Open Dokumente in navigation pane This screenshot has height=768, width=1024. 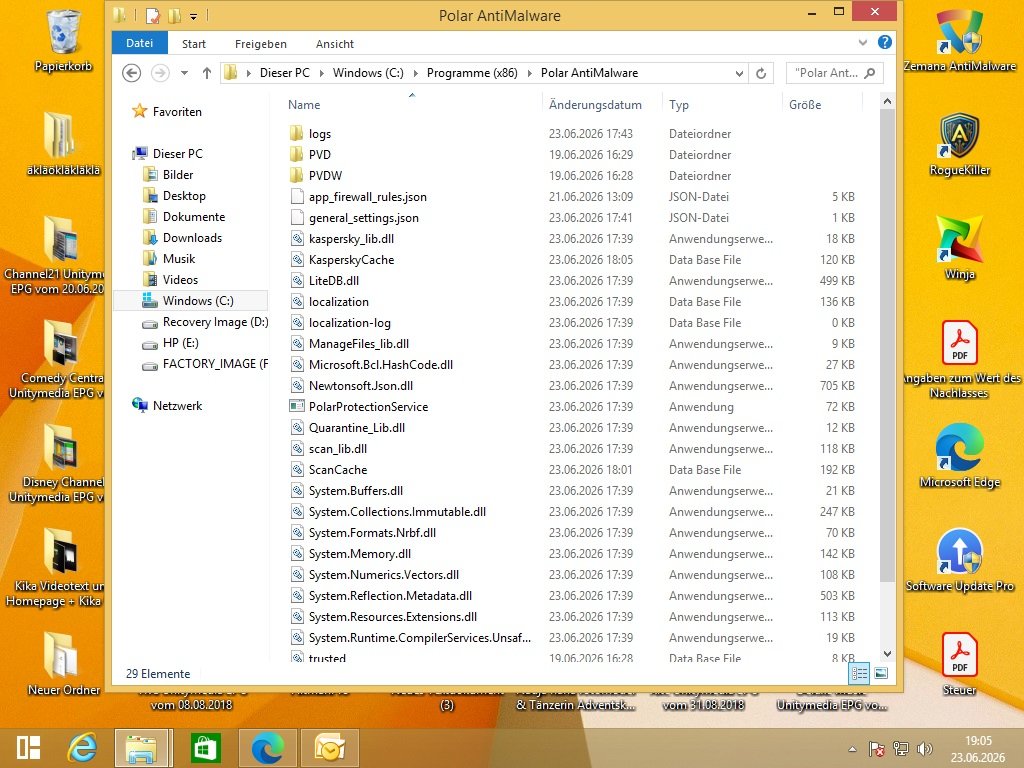194,217
